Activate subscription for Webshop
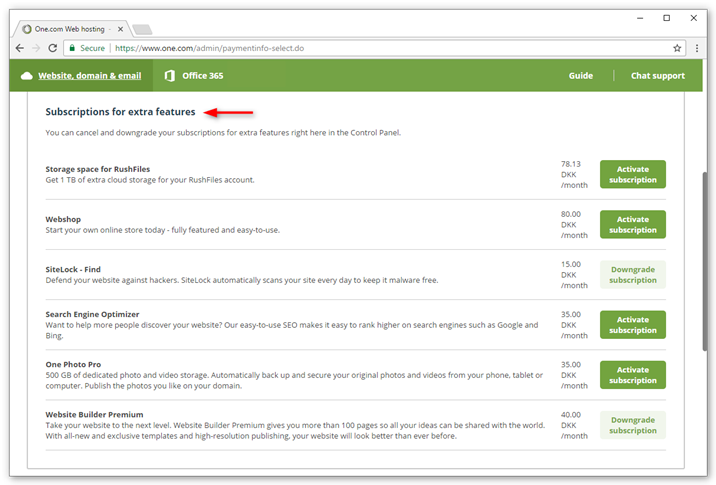716x485 pixels. point(632,225)
